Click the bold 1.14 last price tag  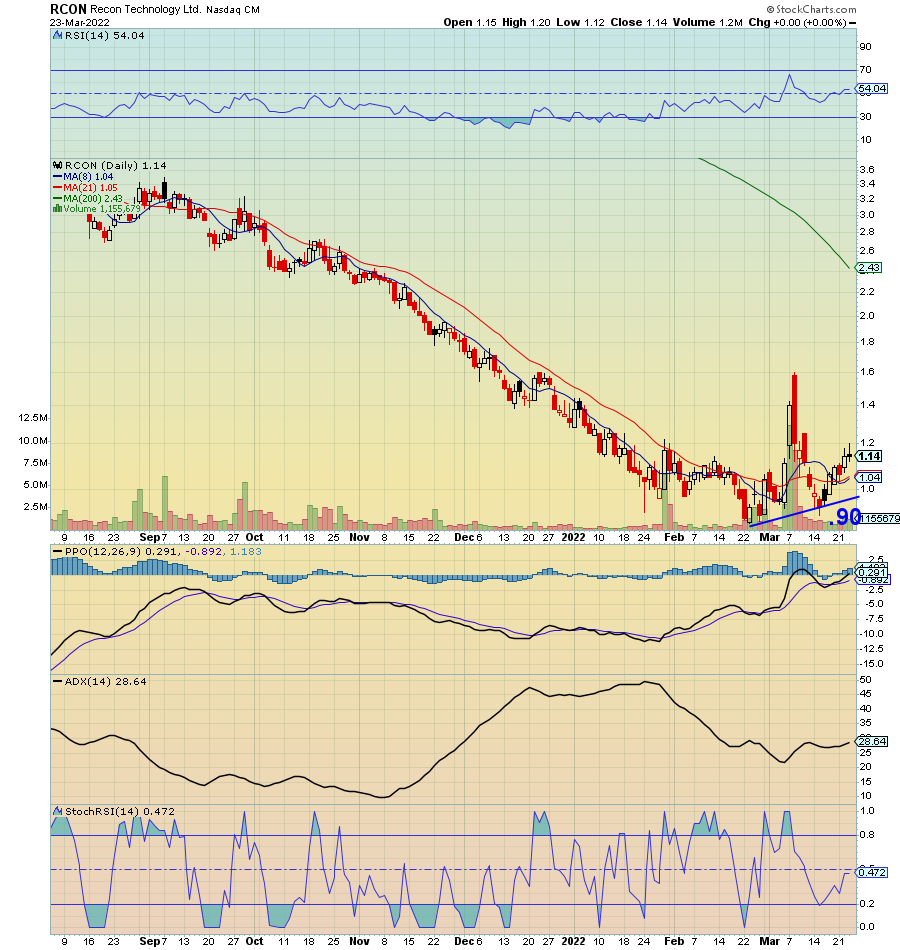click(869, 456)
